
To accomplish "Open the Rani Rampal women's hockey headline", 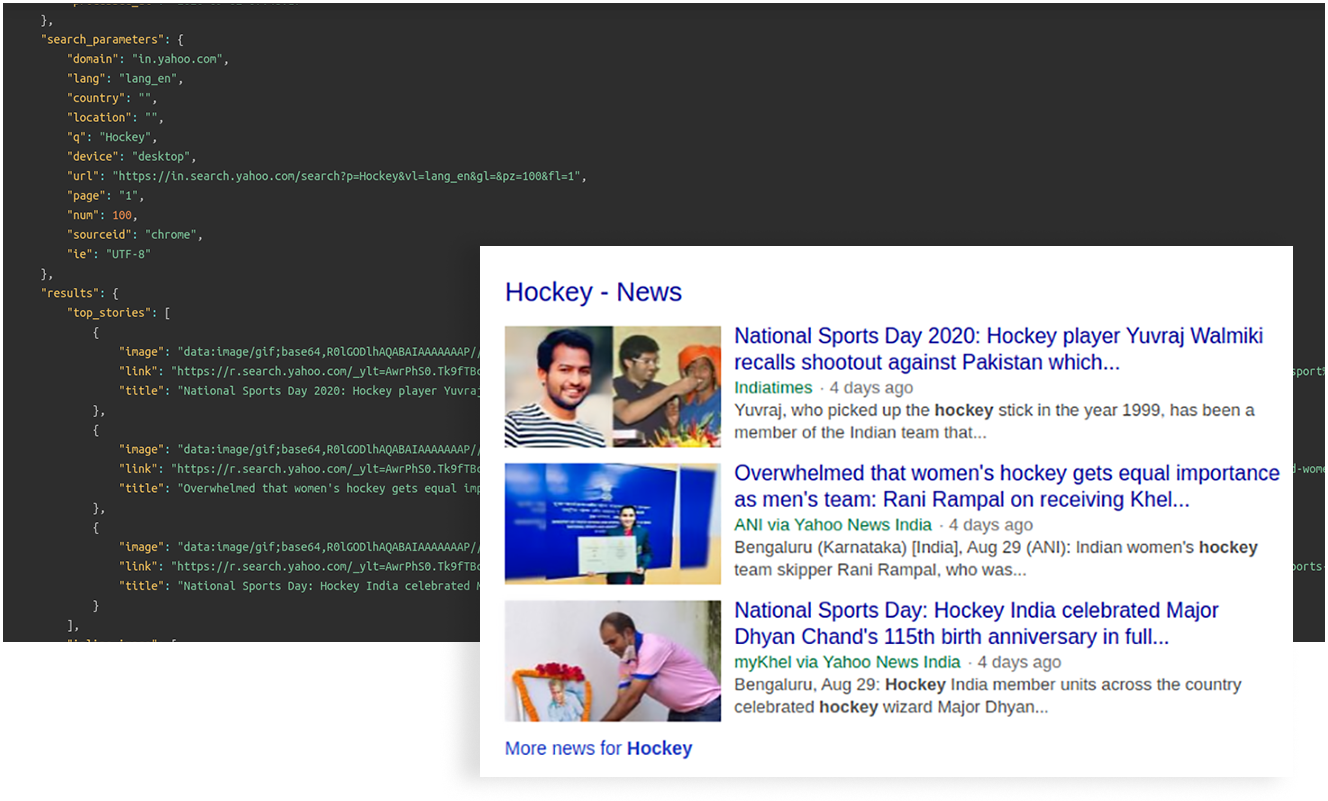I will click(1007, 486).
